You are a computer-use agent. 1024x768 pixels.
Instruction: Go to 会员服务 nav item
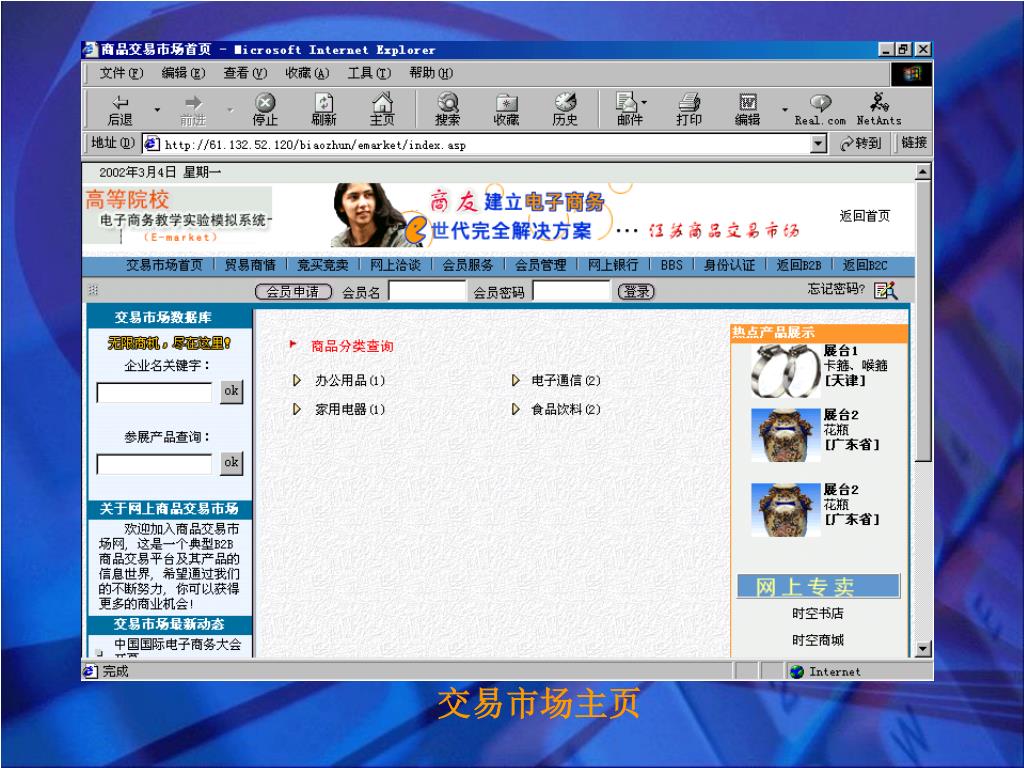(x=468, y=265)
